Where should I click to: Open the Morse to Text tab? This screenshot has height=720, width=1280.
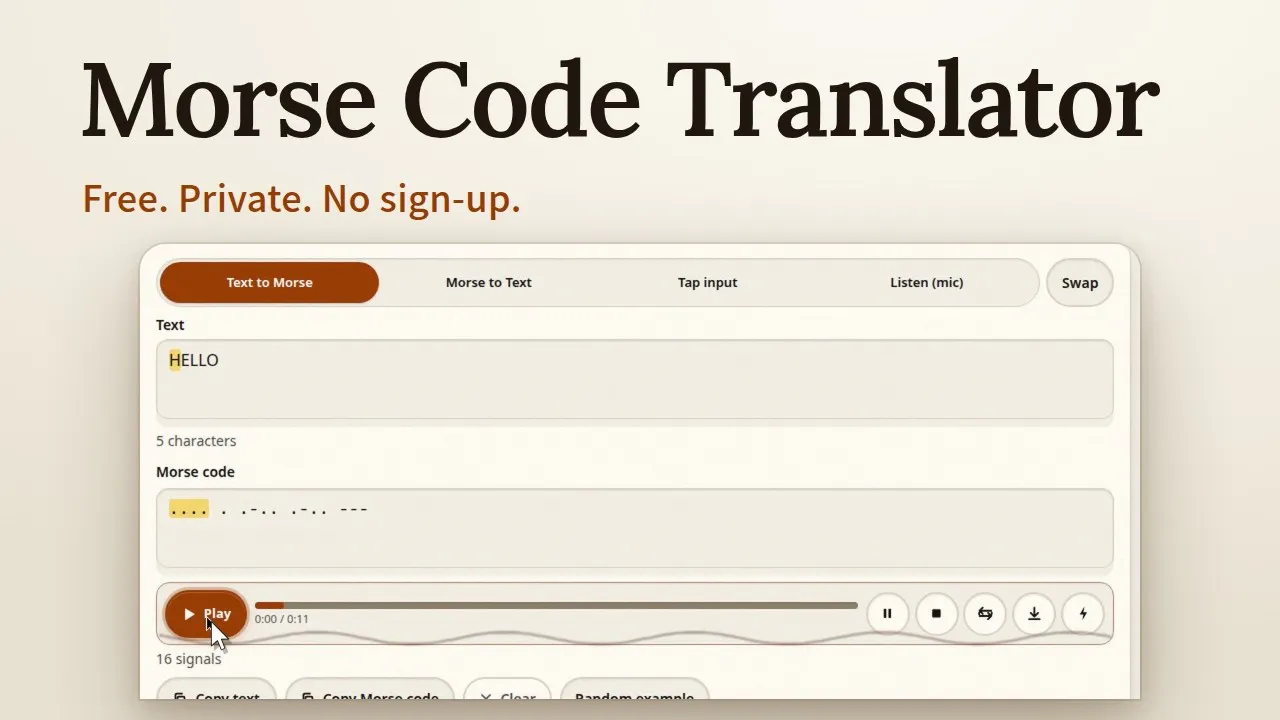(x=489, y=282)
